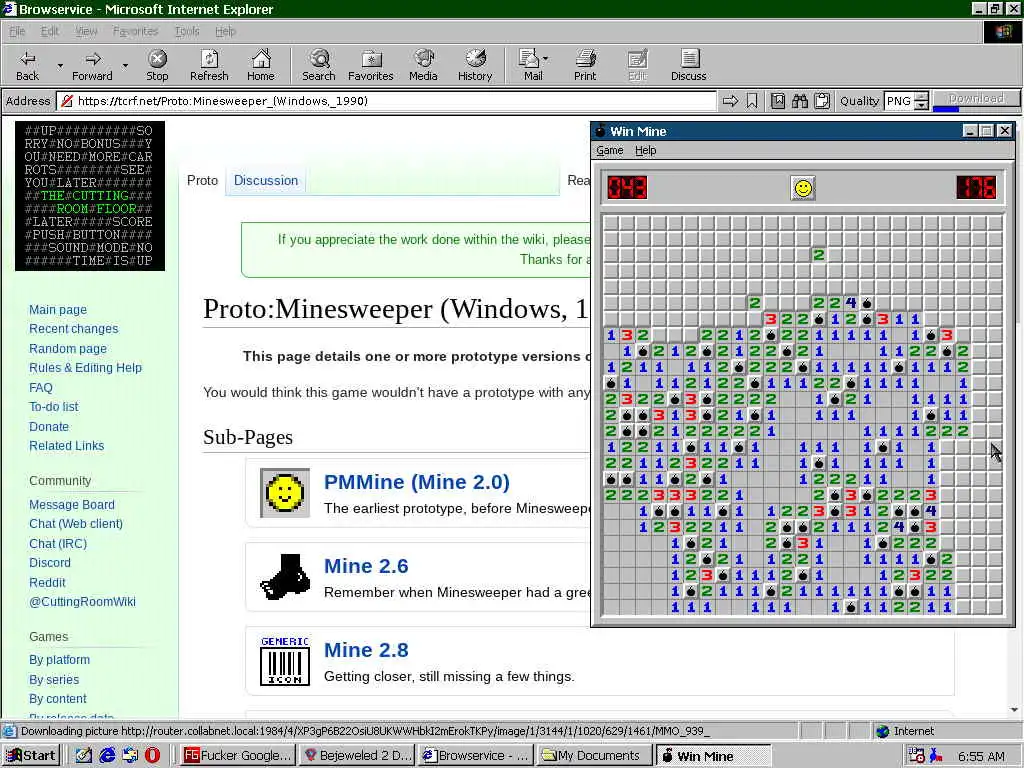1024x768 pixels.
Task: Launch Internet Explorer from quick launch
Action: pos(107,755)
